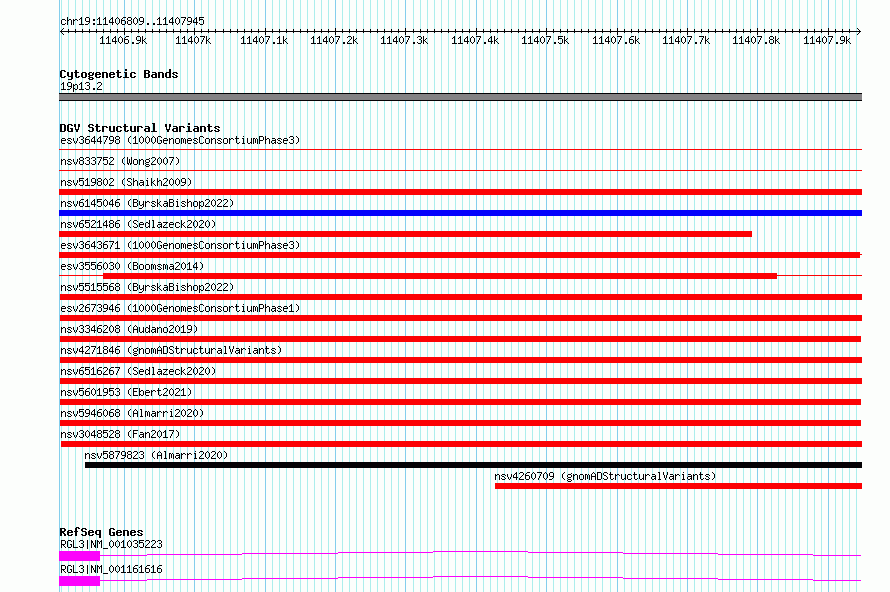Viewport: 890px width, 592px height.
Task: Click the 11407.3k ruler tick label
Action: click(x=404, y=40)
